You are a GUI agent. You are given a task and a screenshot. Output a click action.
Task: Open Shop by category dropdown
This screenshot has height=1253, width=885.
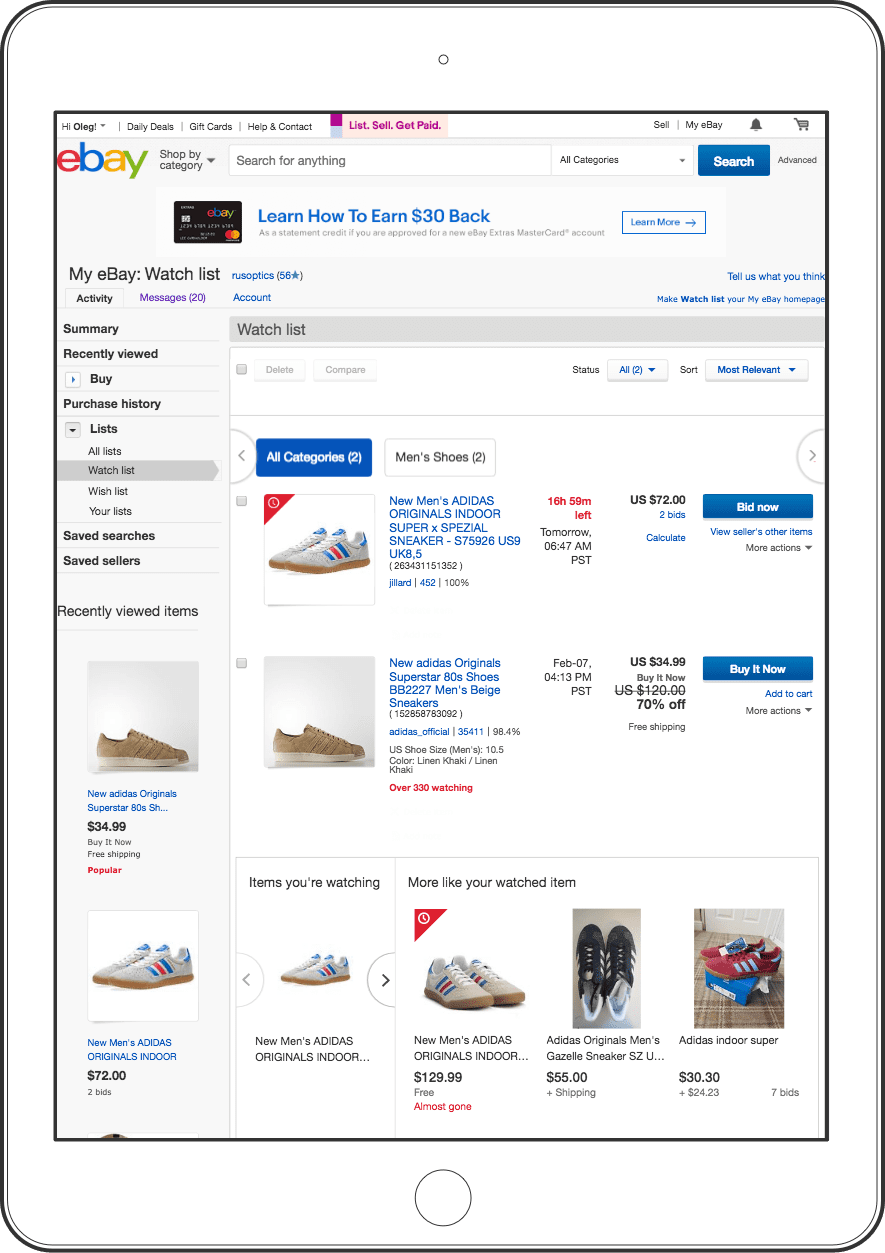coord(187,160)
